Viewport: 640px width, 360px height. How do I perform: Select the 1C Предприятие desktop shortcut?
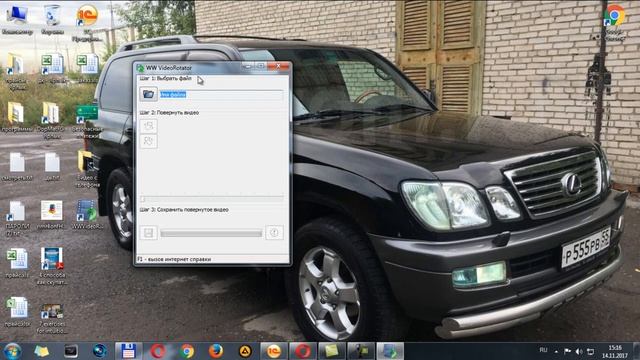coord(87,22)
